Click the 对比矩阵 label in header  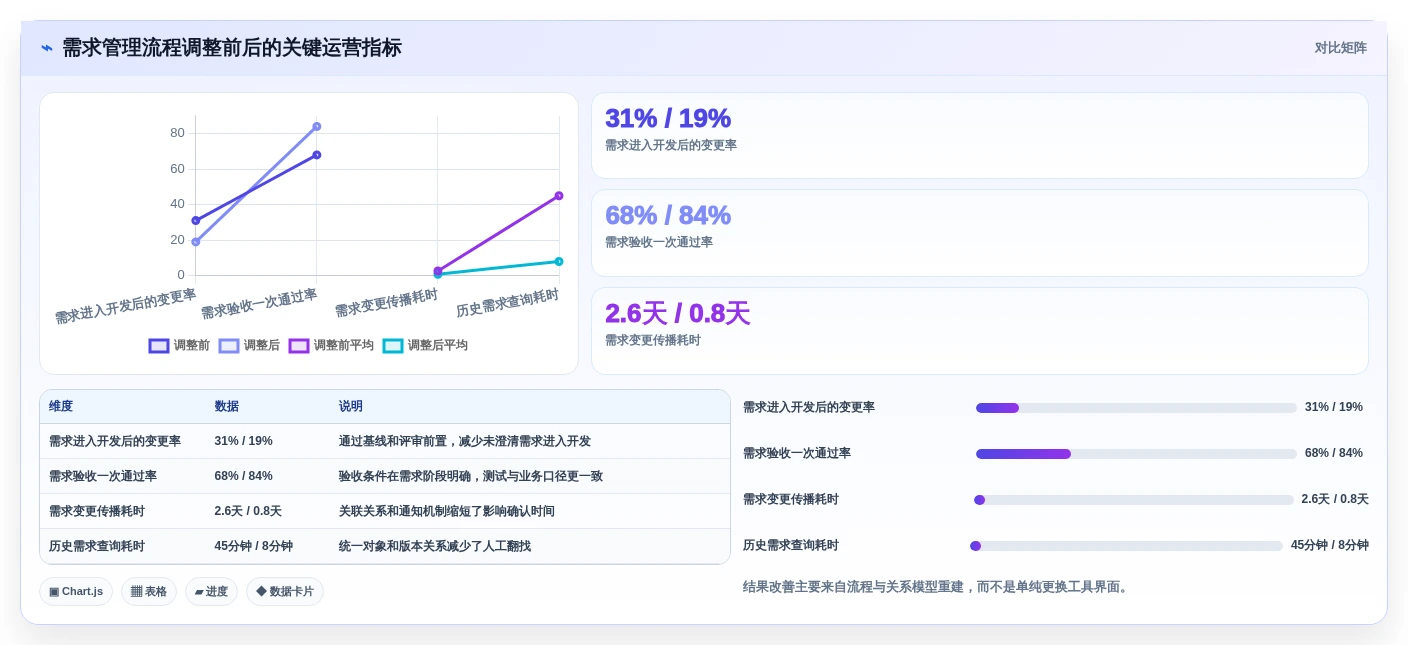[x=1340, y=48]
